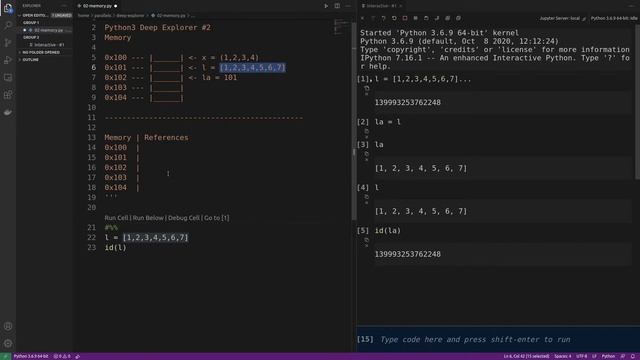Open the Source Control view
Screen dimensions: 640x360
point(8,42)
